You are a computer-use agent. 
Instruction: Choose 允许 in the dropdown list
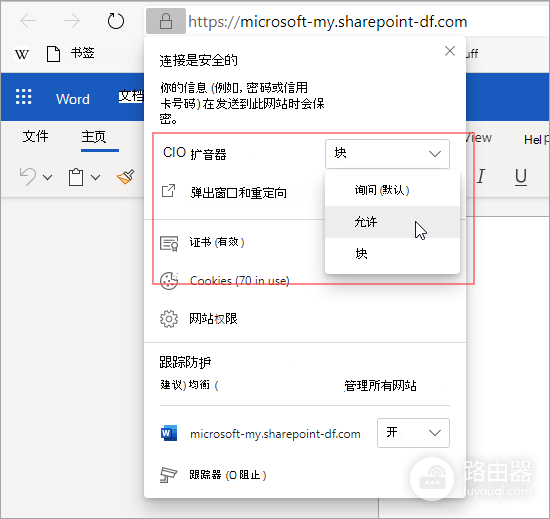coord(392,222)
